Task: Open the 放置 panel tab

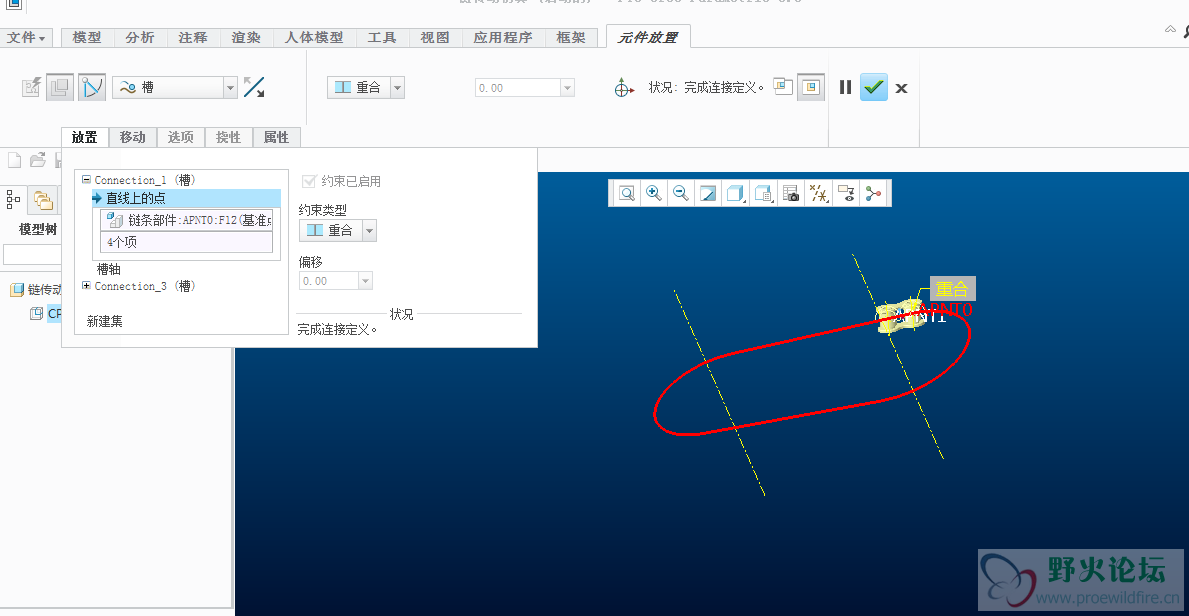Action: tap(84, 137)
